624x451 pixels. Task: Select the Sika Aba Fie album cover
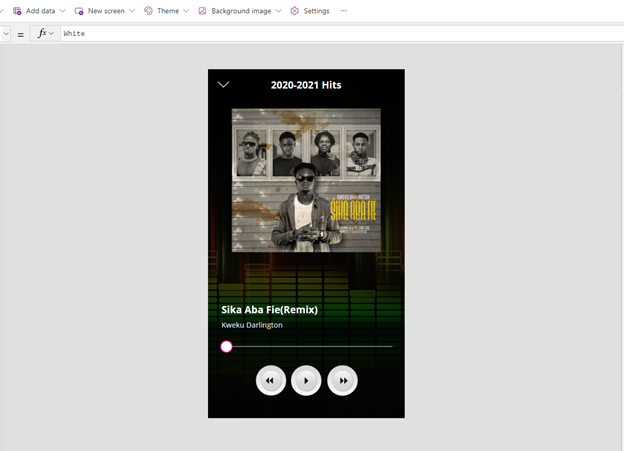pyautogui.click(x=306, y=180)
